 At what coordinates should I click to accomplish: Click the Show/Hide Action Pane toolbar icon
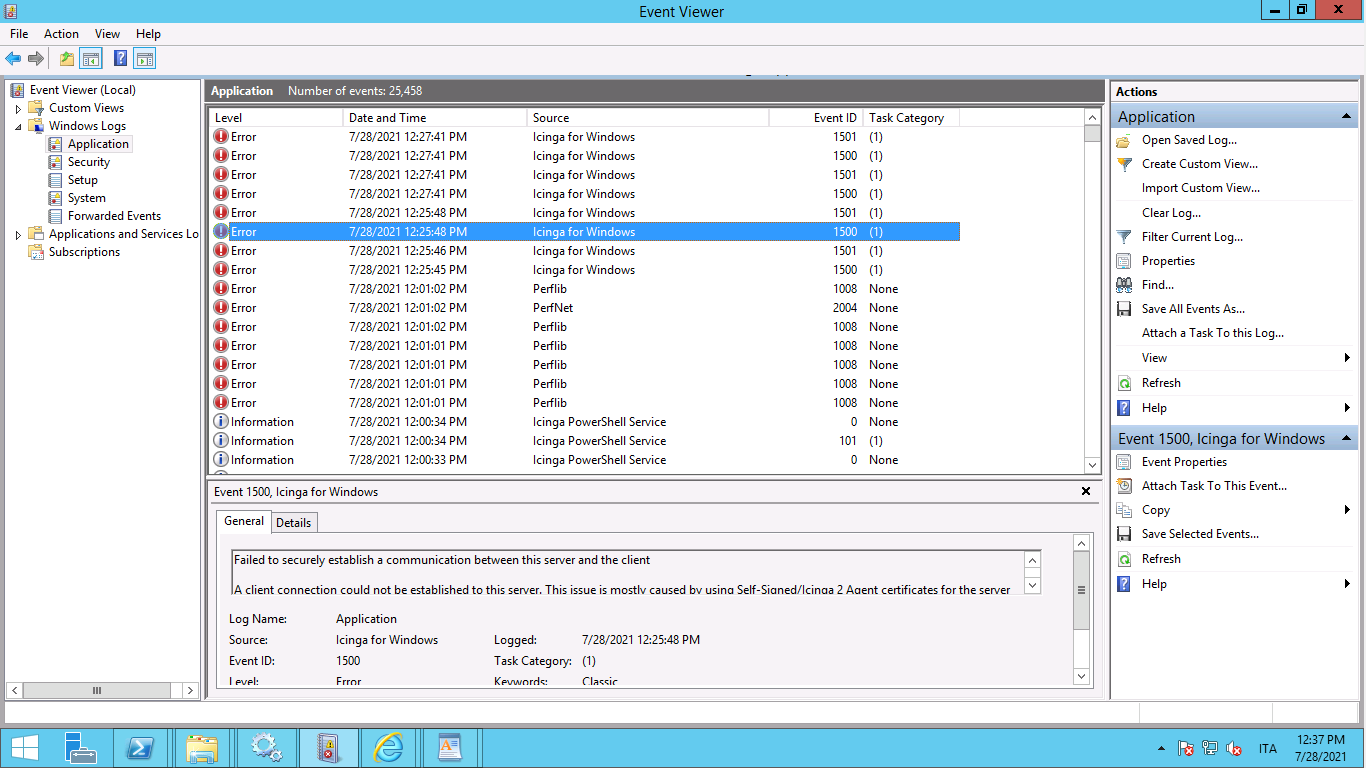pos(144,58)
